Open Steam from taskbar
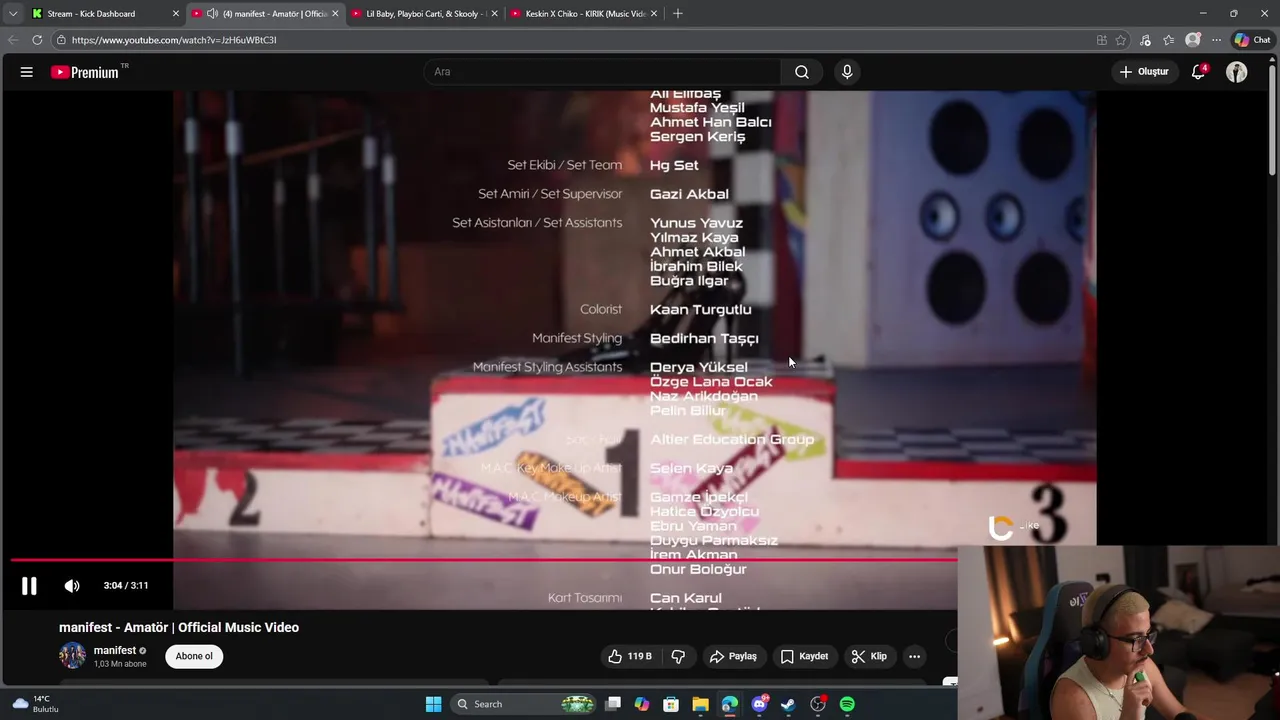Screen dimensions: 1280x720 pos(789,704)
